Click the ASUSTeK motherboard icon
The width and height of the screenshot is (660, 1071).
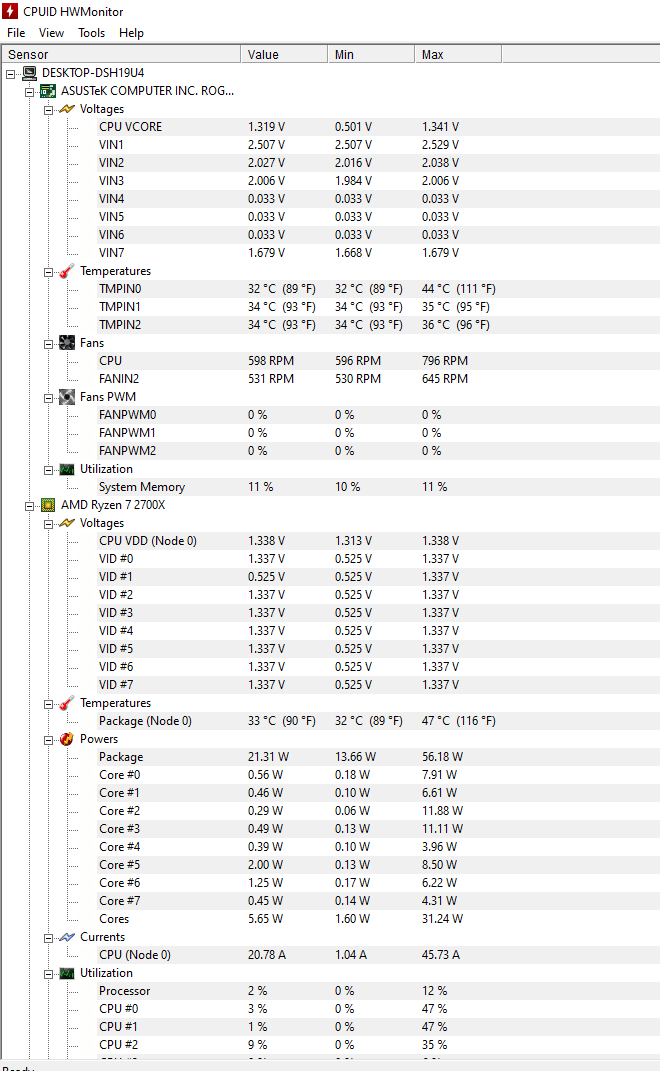48,91
